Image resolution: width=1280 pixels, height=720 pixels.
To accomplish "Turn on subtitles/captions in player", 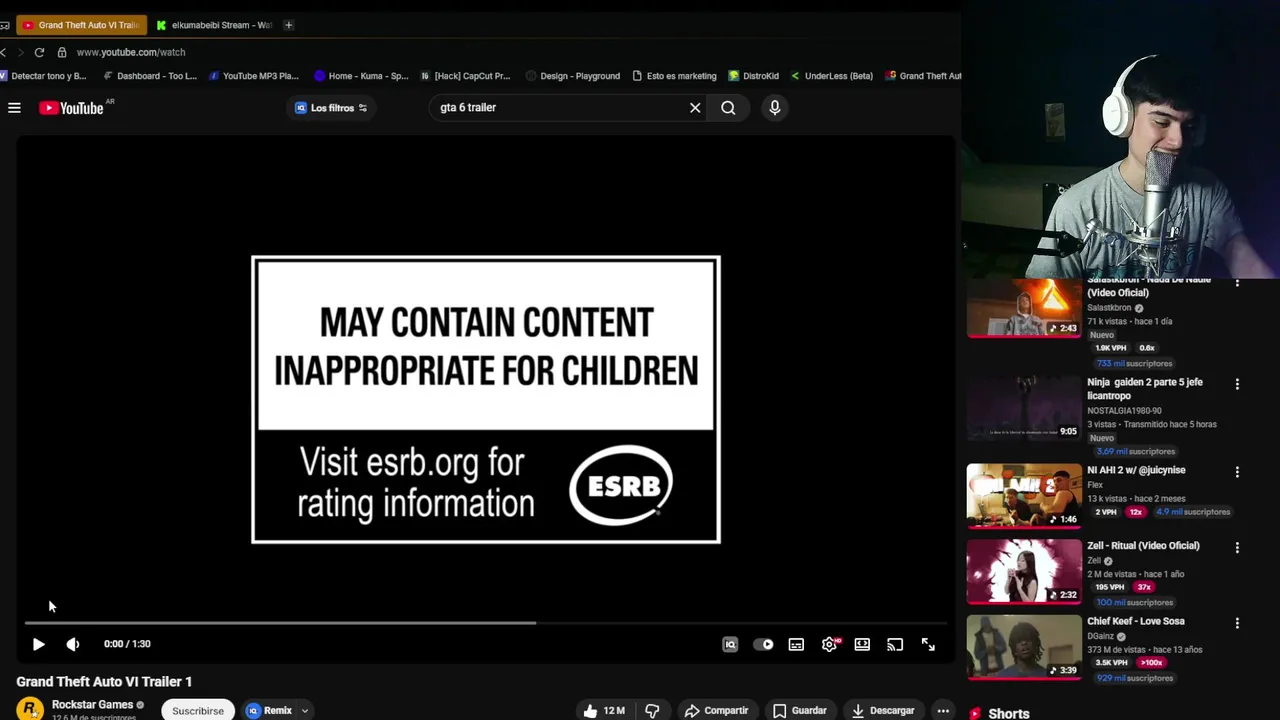I will (x=796, y=645).
